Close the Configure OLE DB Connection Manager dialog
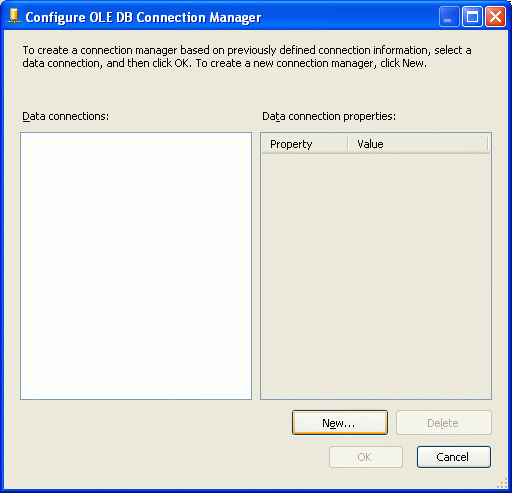Screen dimensions: 512x493 (x=495, y=16)
